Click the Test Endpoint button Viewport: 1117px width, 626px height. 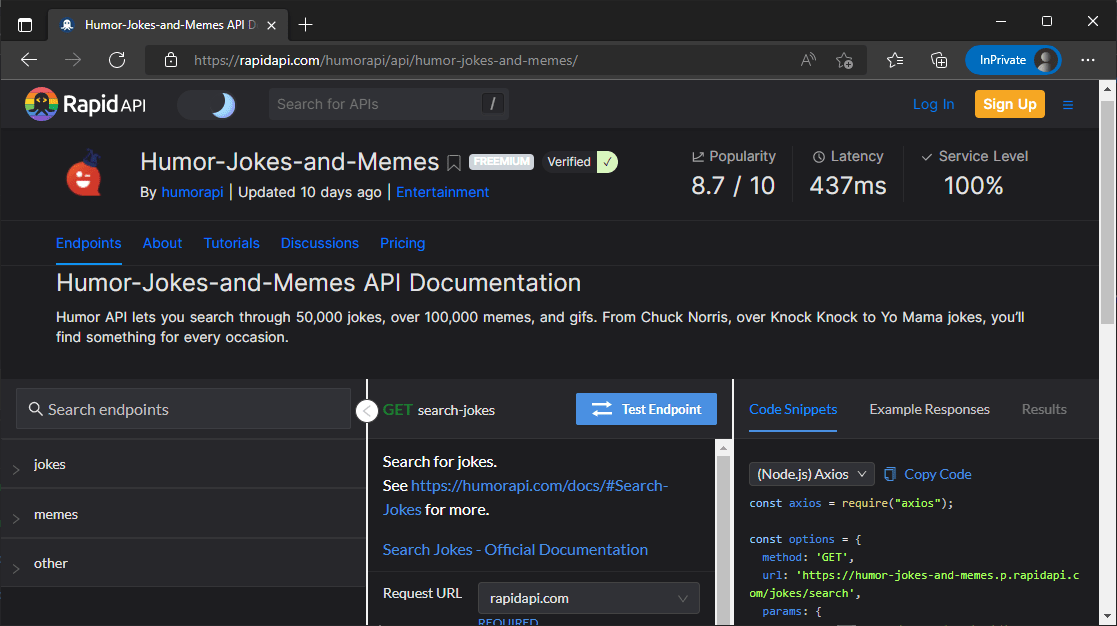click(646, 409)
